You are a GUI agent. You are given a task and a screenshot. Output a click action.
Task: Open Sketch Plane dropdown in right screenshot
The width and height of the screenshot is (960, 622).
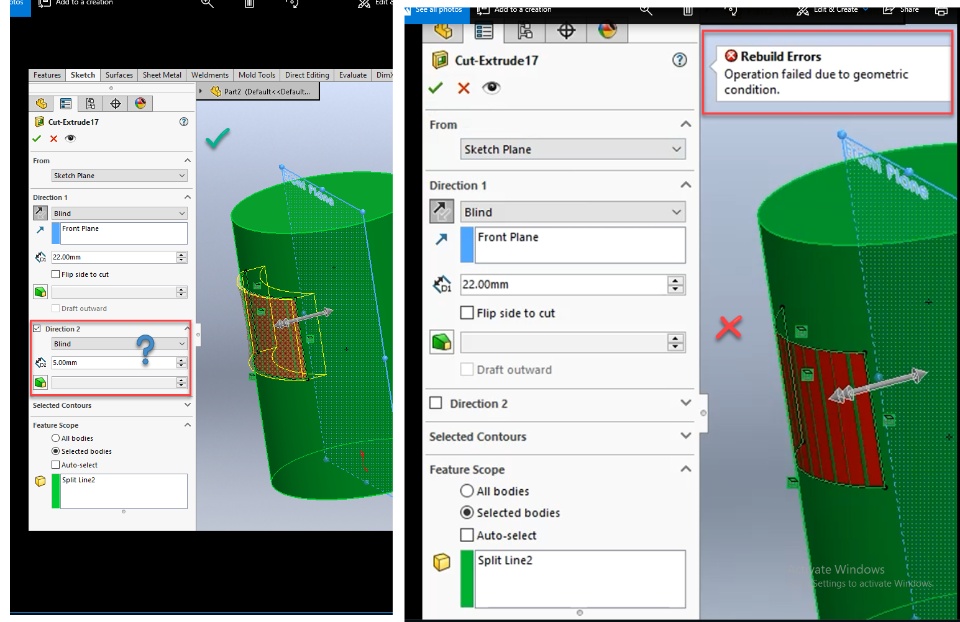coord(573,149)
